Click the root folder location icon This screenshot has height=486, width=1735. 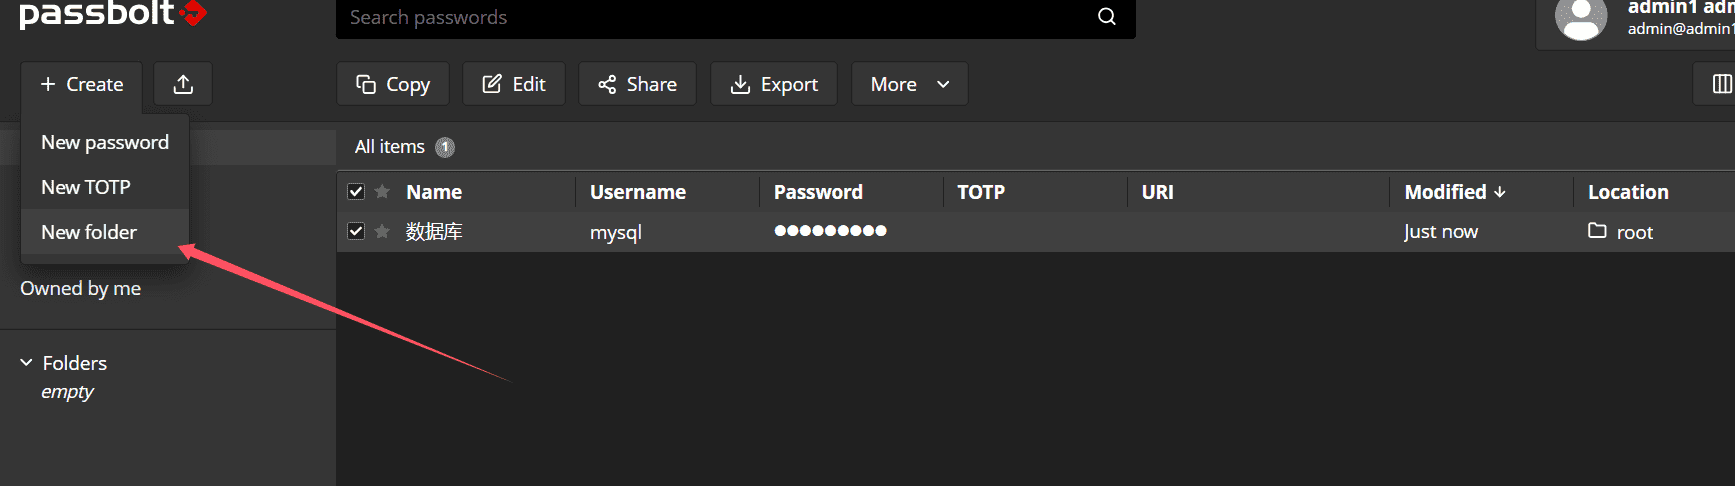coord(1597,231)
